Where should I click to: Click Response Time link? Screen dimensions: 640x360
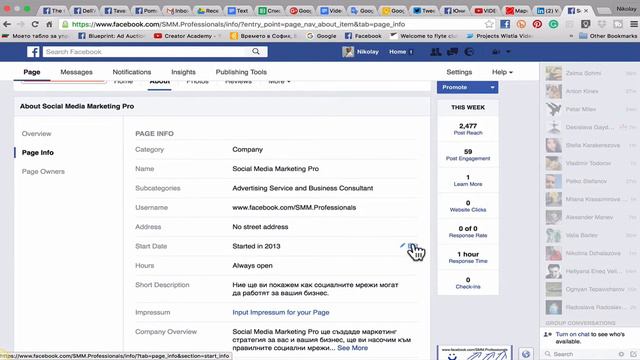click(x=468, y=261)
